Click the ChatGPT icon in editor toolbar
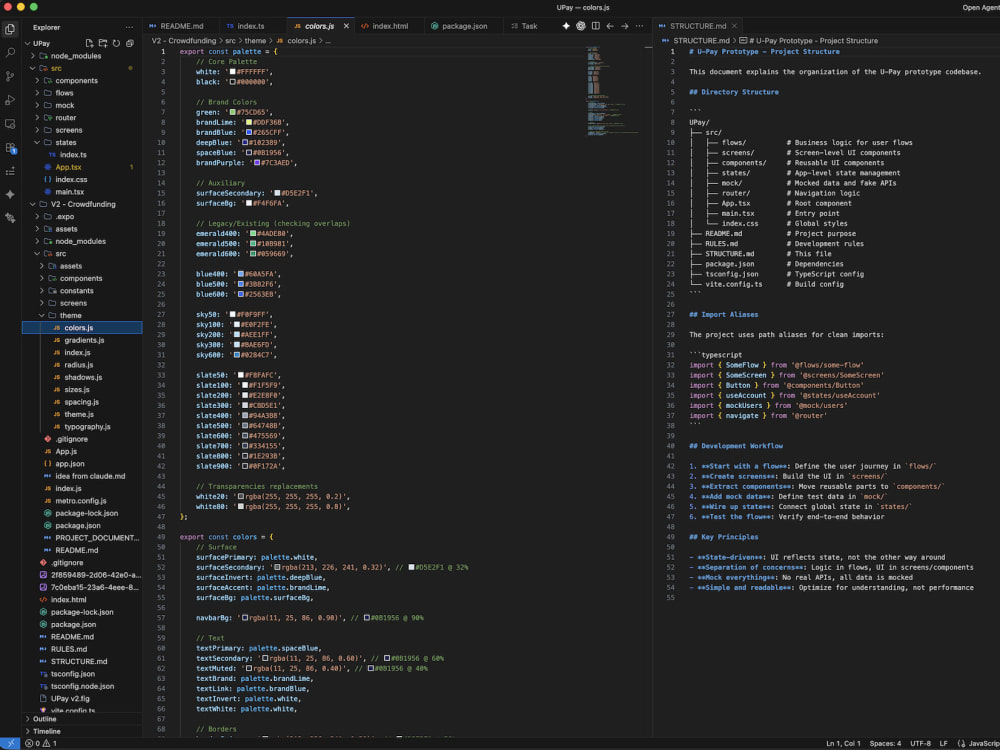Screen dimensions: 1000x750 [x=580, y=26]
